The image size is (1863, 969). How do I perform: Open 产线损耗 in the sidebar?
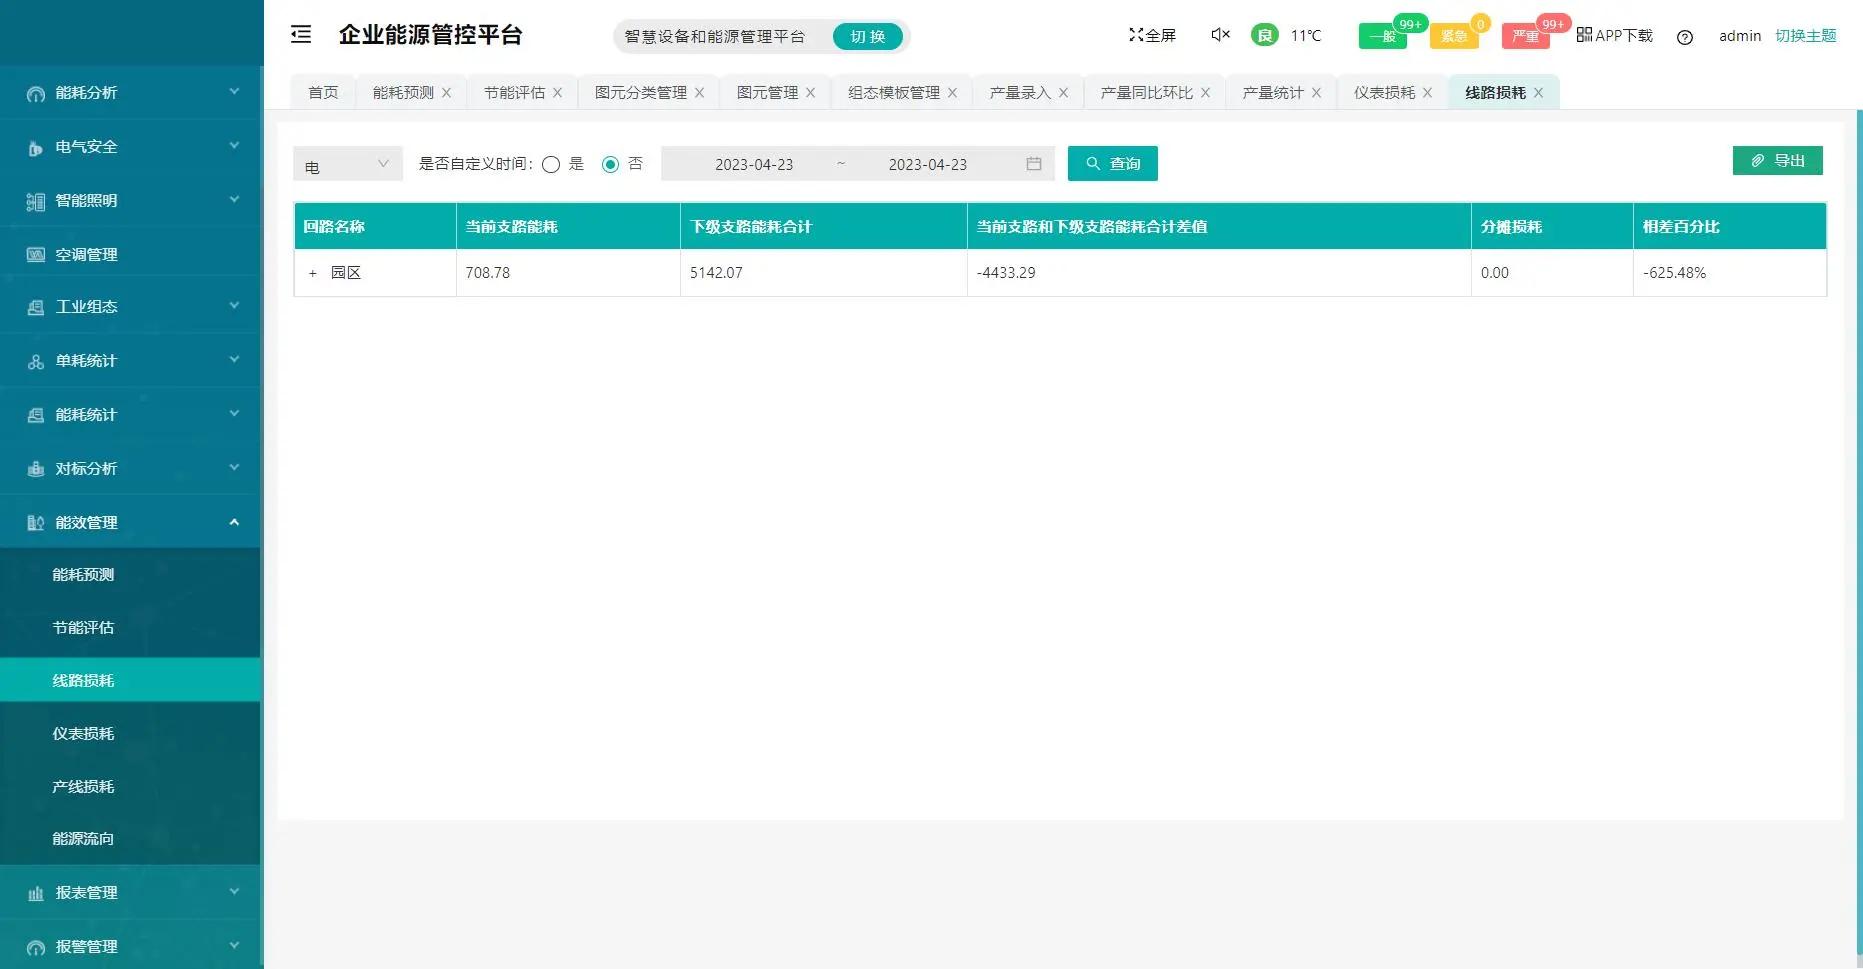(130, 786)
